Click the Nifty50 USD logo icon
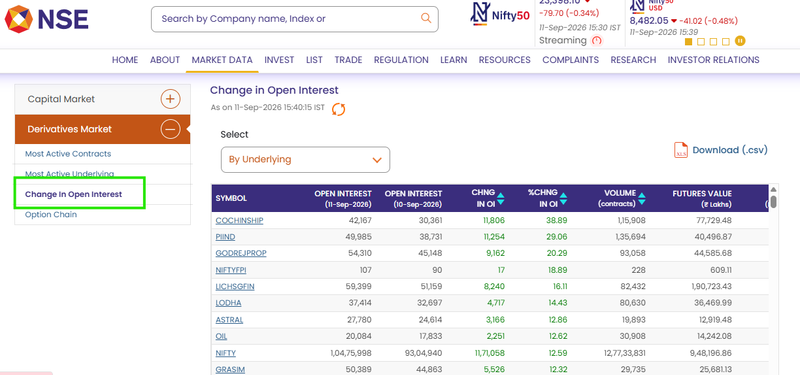 pos(636,6)
